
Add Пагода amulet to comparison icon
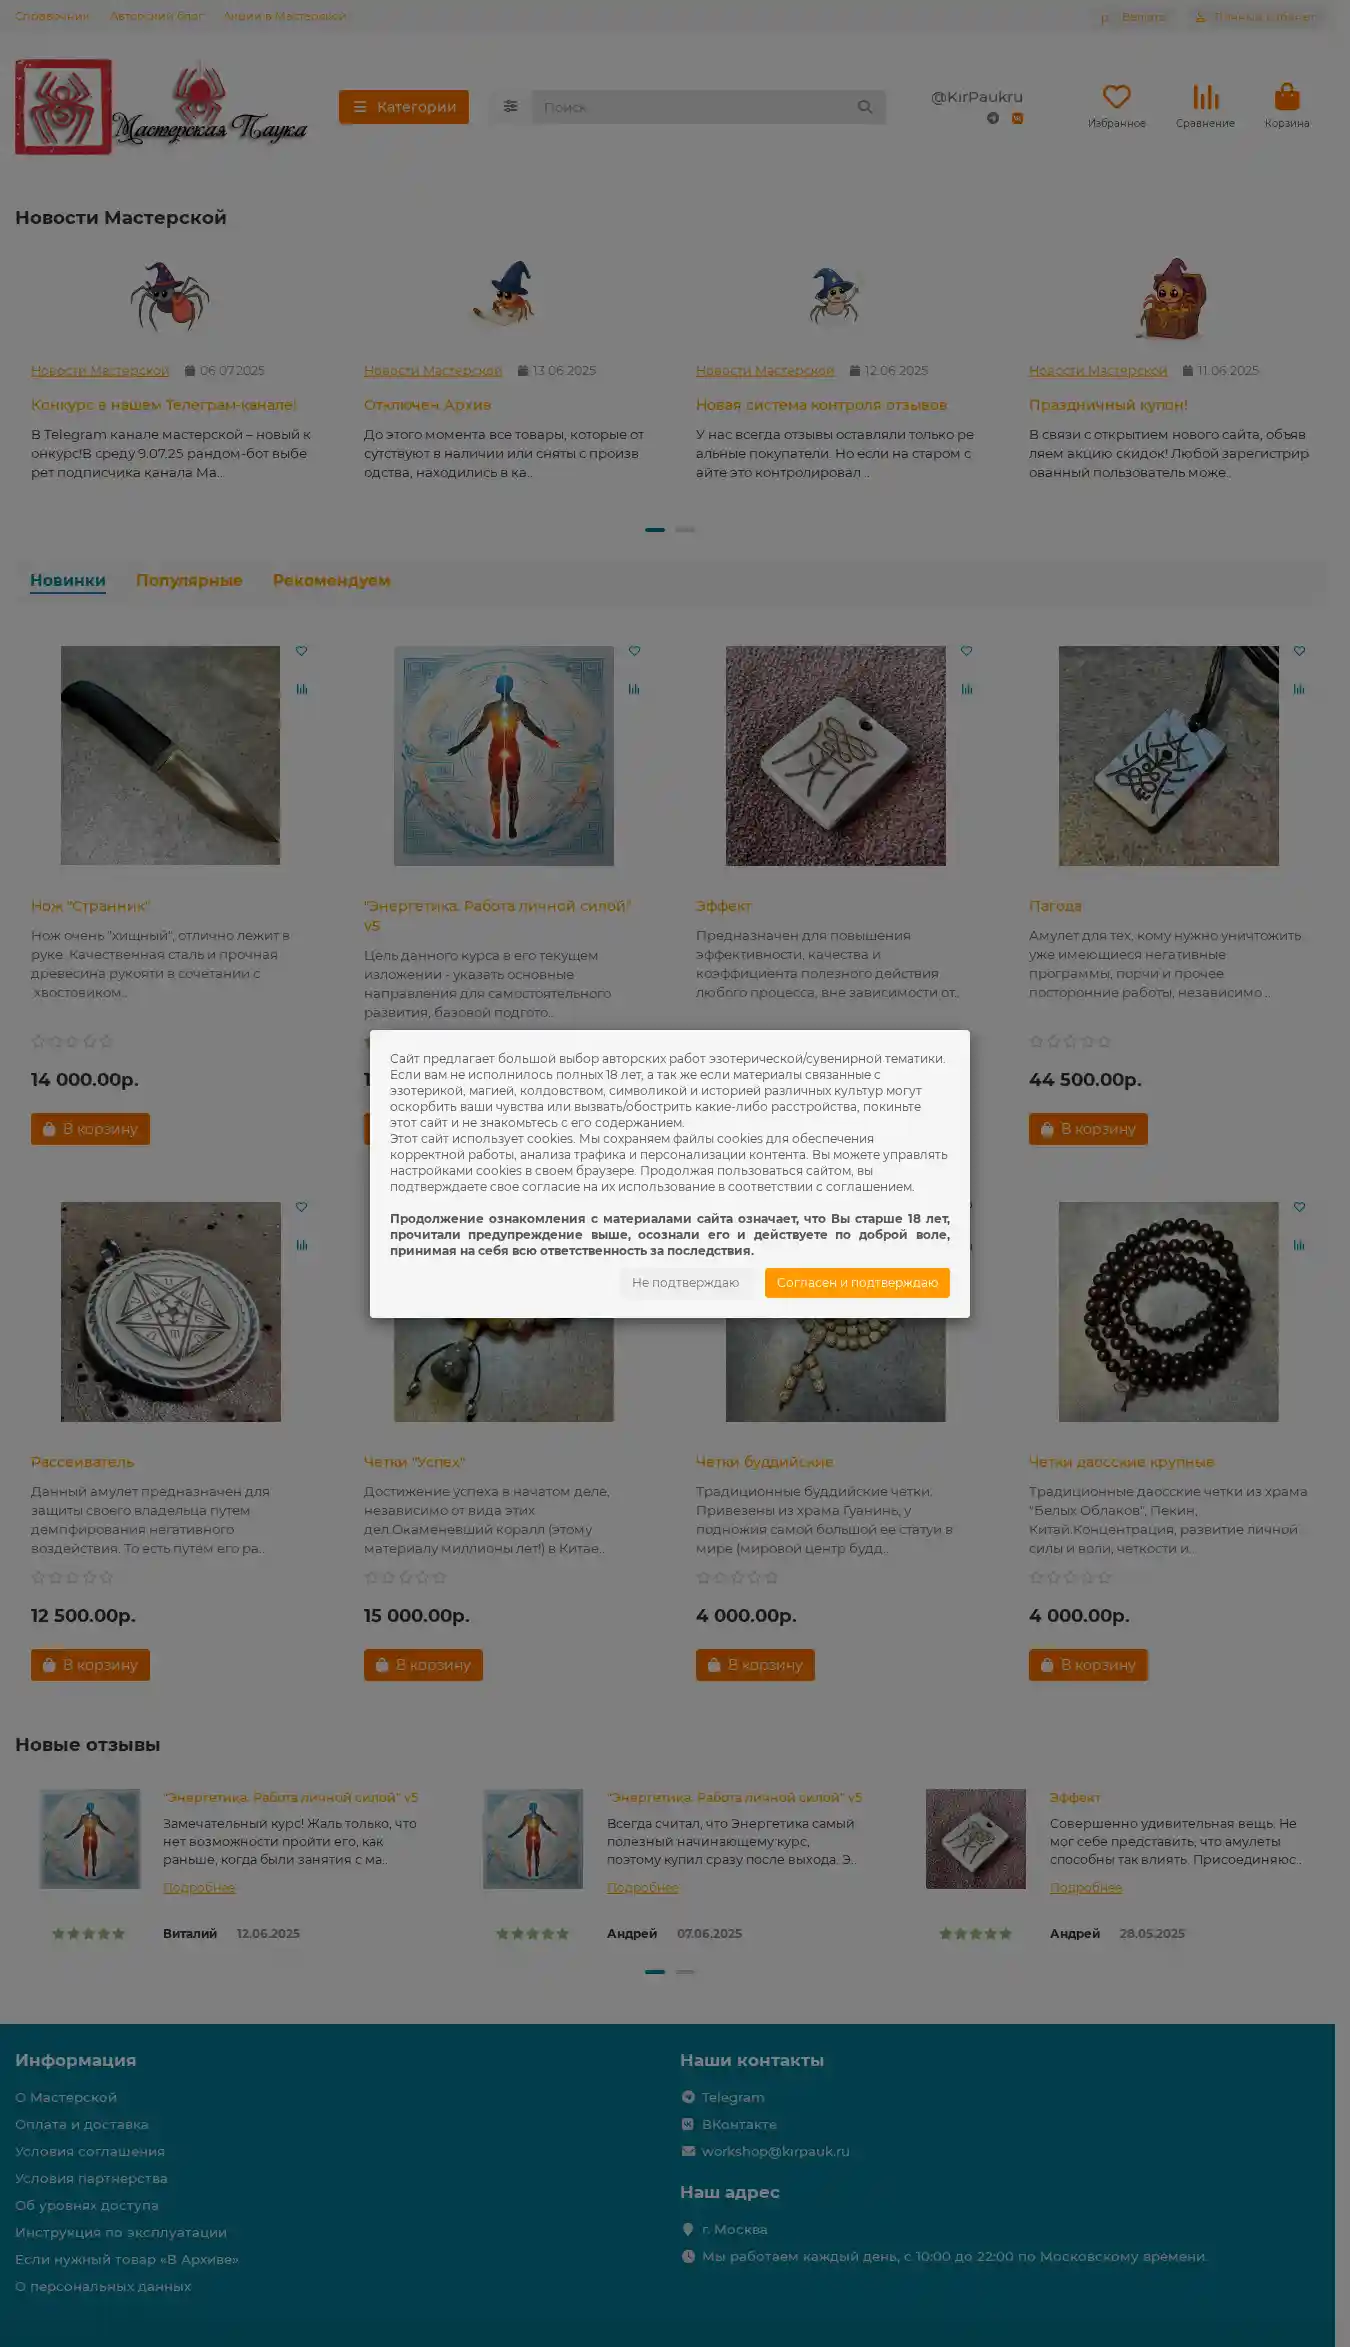click(x=1299, y=689)
